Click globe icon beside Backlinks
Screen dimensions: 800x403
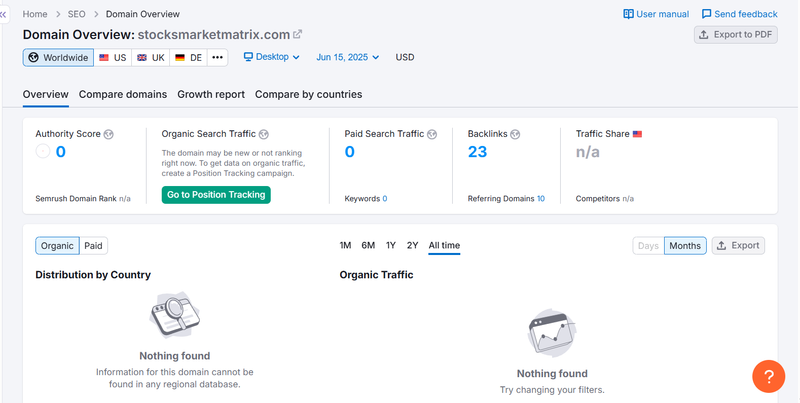pos(515,134)
